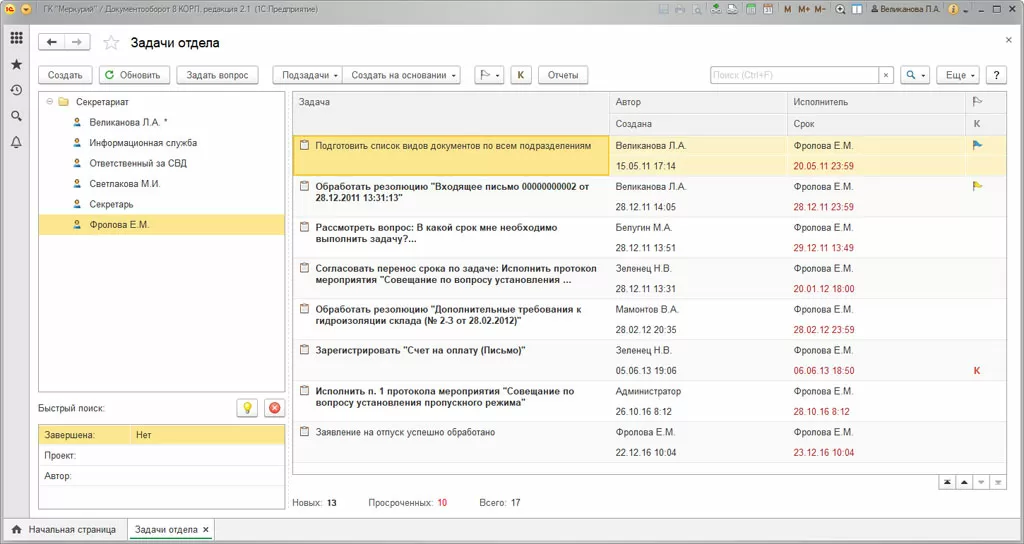Clear the search field with x
The height and width of the screenshot is (544, 1024).
coord(886,75)
